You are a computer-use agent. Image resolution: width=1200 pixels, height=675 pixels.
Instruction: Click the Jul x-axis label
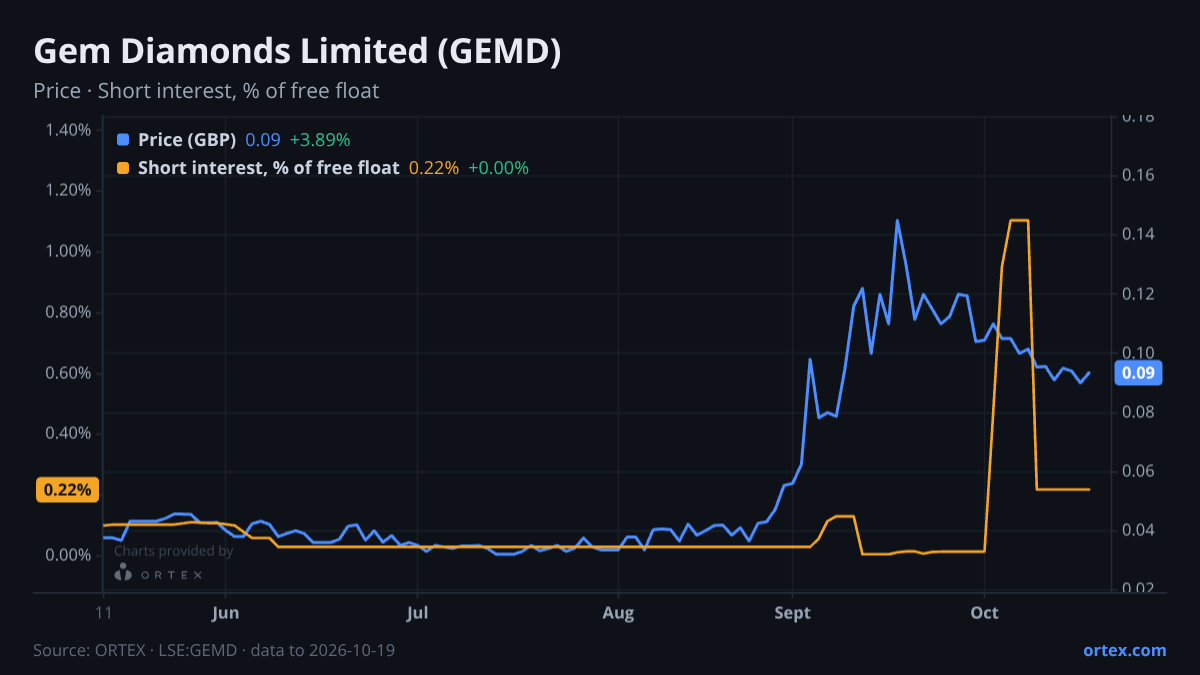418,613
